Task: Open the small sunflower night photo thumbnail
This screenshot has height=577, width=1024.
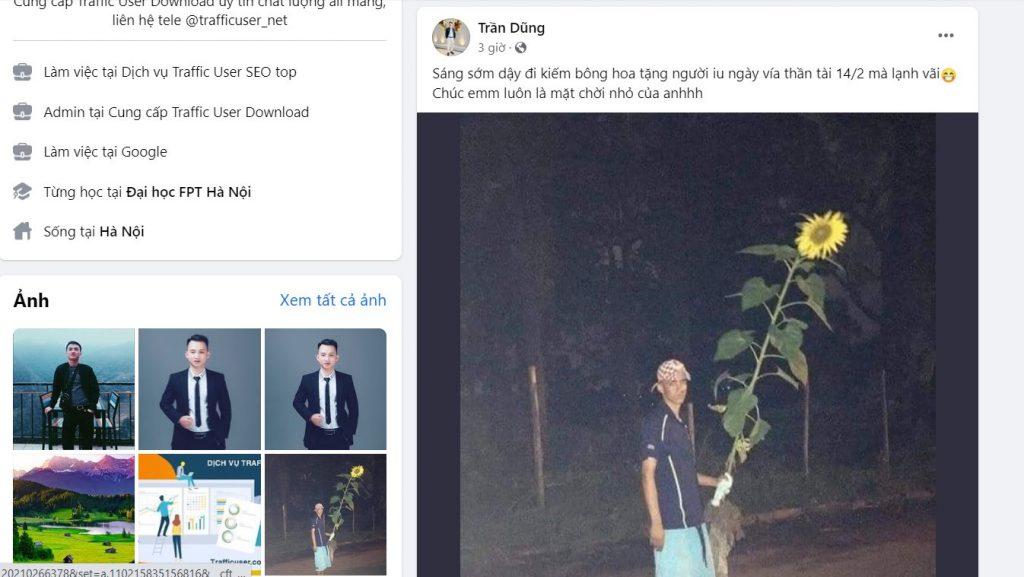Action: tap(325, 514)
